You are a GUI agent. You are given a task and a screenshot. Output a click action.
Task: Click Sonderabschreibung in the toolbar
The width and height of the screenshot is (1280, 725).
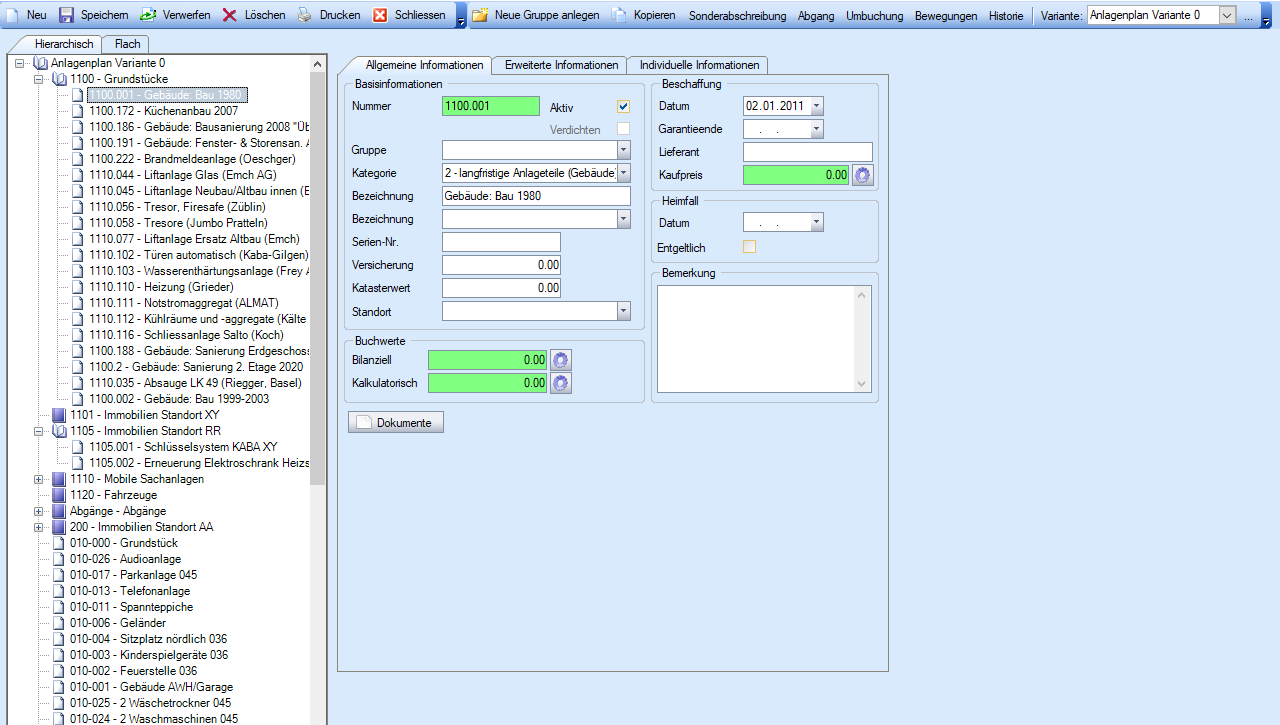(x=737, y=16)
